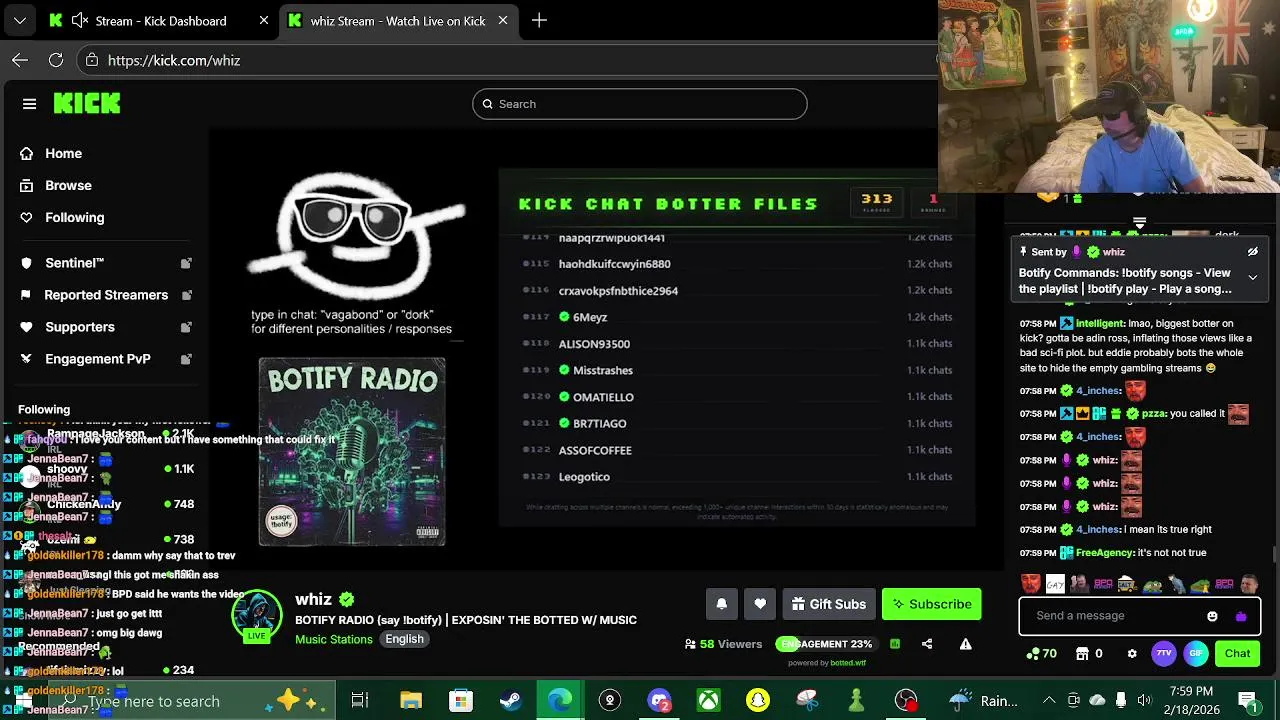1280x720 pixels.
Task: Mute the Kick Dashboard browser tab
Action: tap(79, 20)
